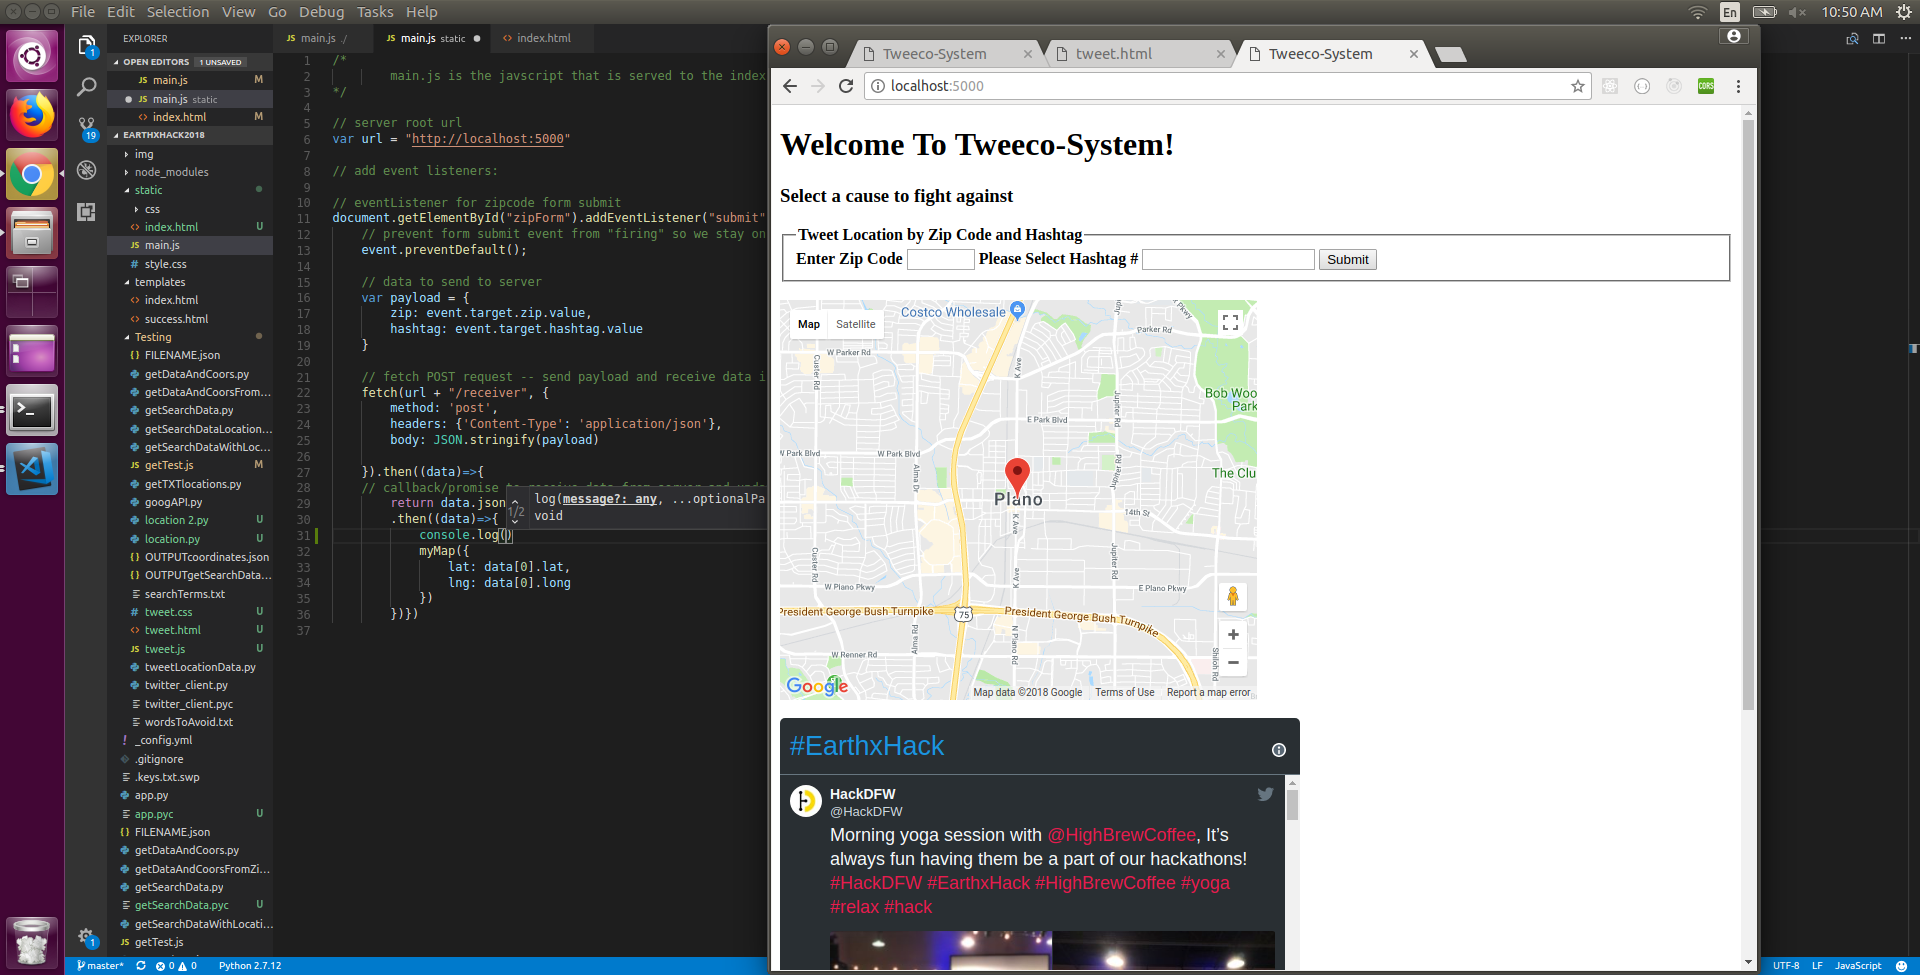Image resolution: width=1920 pixels, height=975 pixels.
Task: Zoom out on the Plano map
Action: 1233,662
